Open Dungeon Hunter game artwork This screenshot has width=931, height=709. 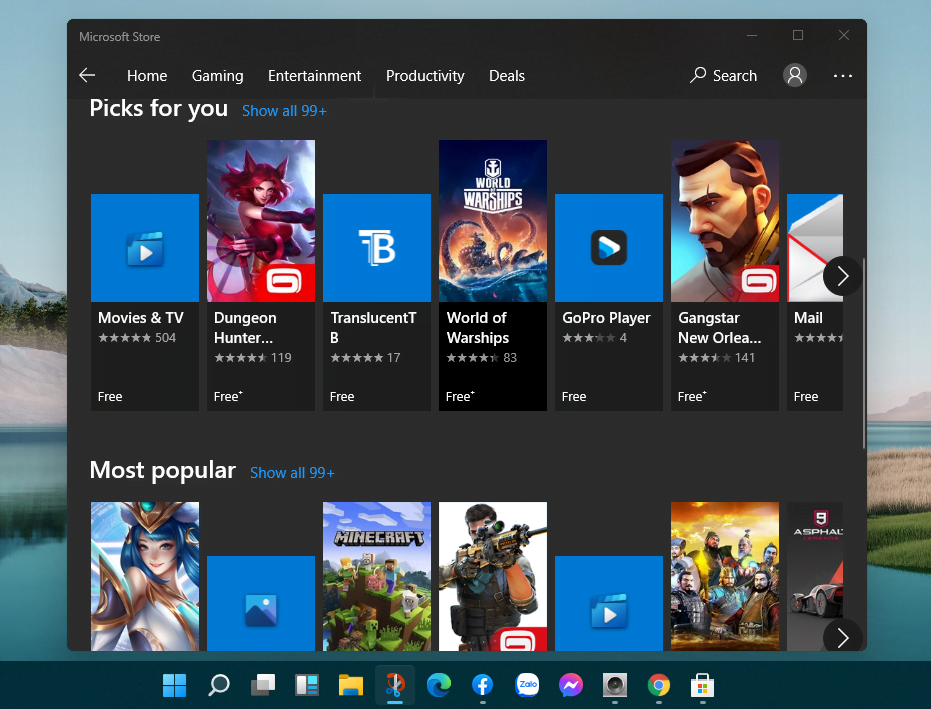tap(261, 221)
